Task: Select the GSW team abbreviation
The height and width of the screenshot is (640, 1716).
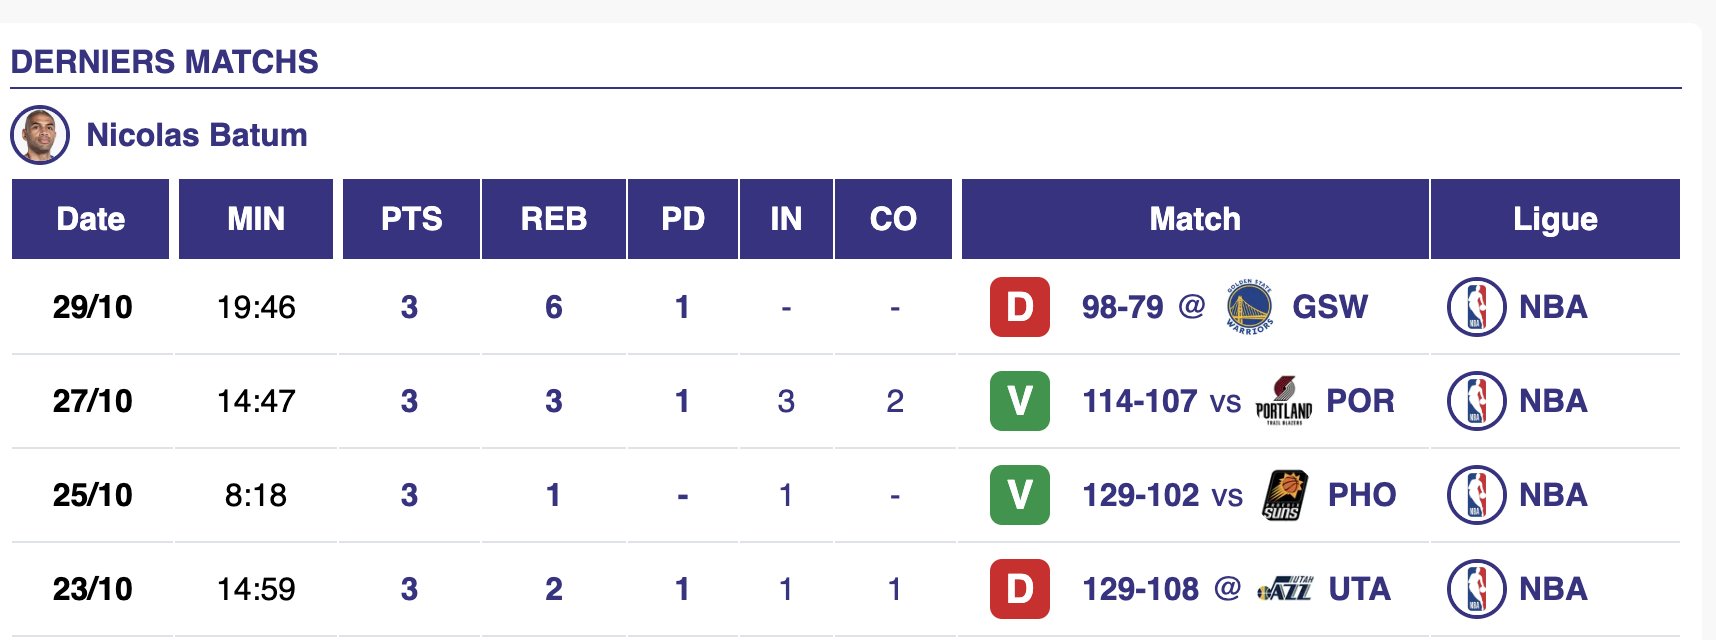Action: tap(1330, 307)
